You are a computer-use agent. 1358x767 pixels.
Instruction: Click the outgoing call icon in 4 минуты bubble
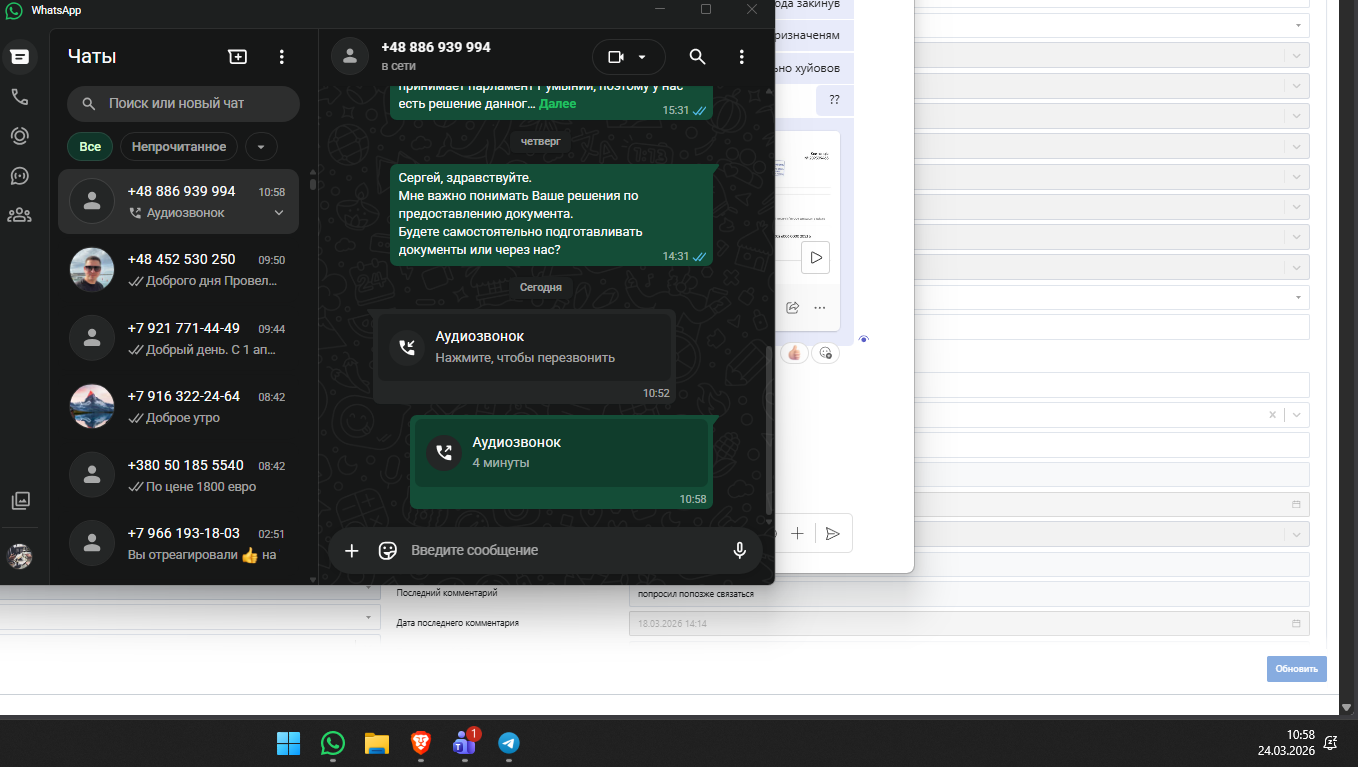tap(444, 453)
